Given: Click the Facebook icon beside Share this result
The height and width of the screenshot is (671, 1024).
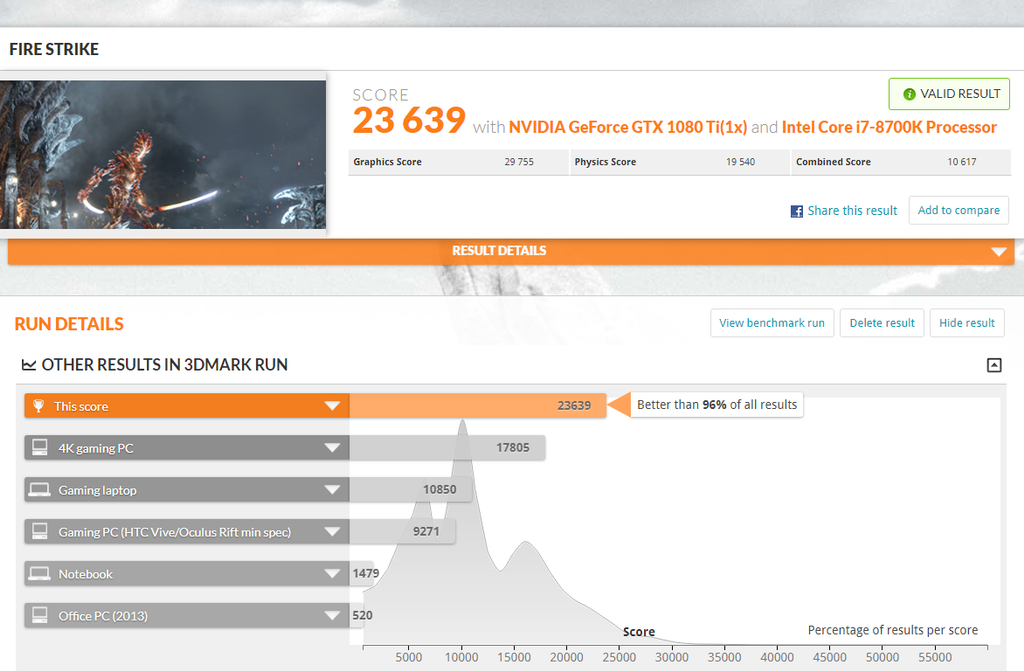Looking at the screenshot, I should [x=797, y=211].
